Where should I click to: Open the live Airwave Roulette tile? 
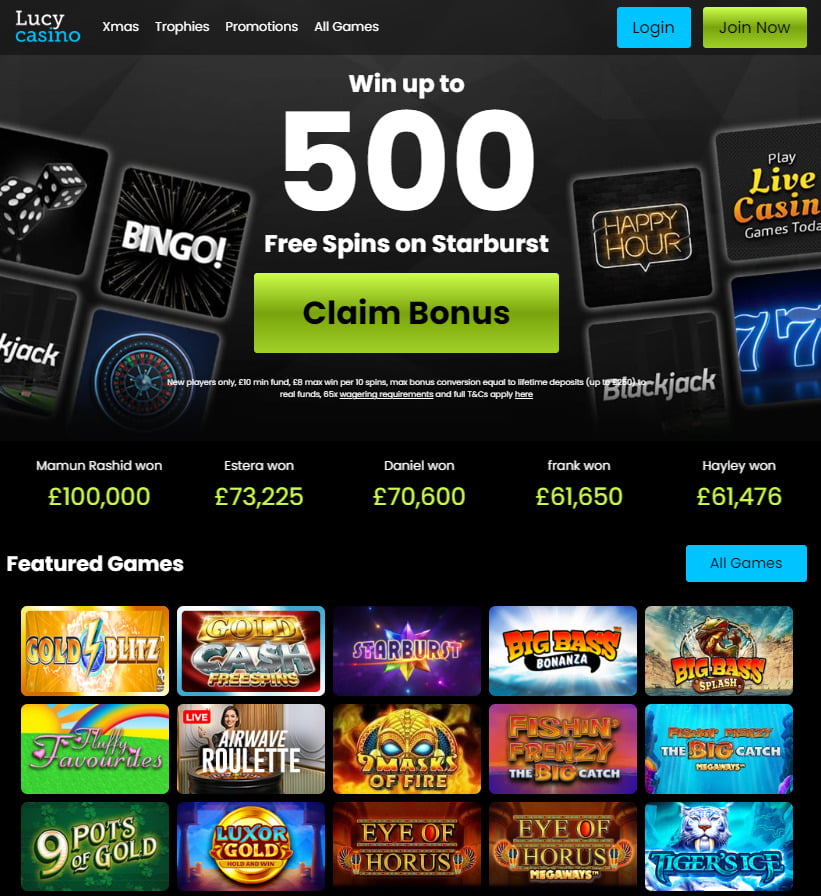pos(251,749)
